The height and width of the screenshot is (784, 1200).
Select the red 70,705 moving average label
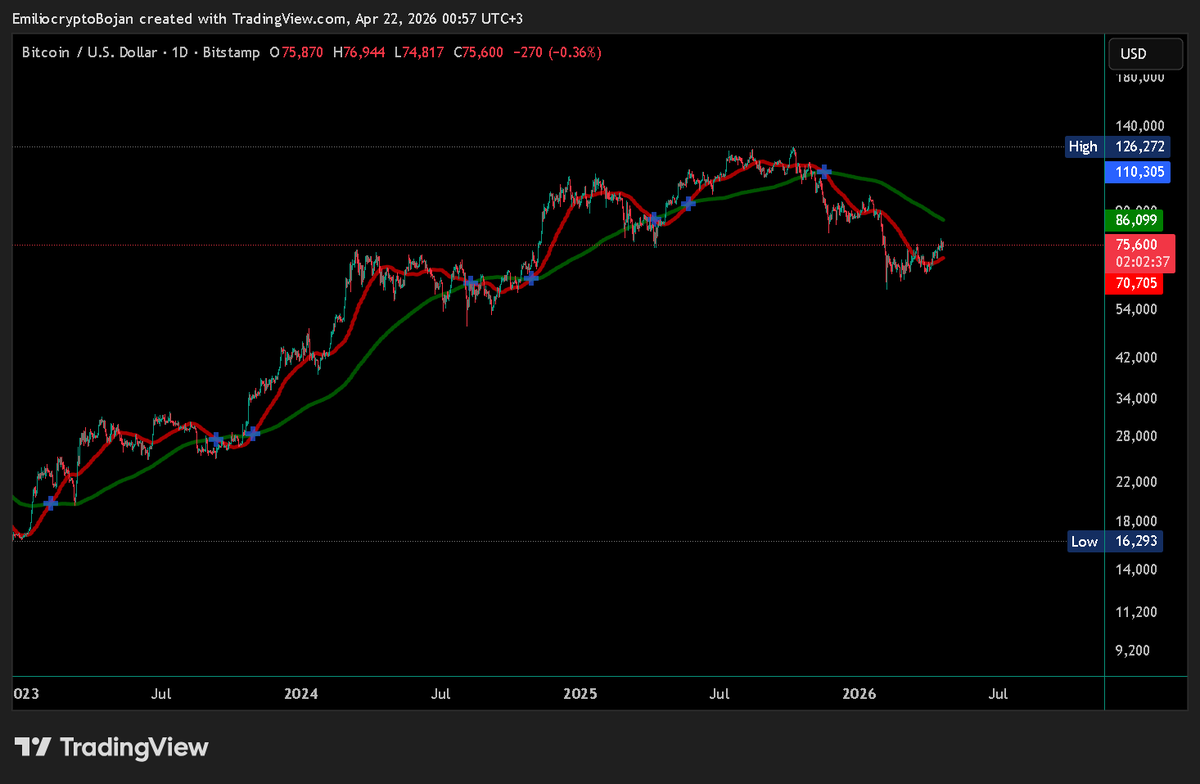(1136, 283)
